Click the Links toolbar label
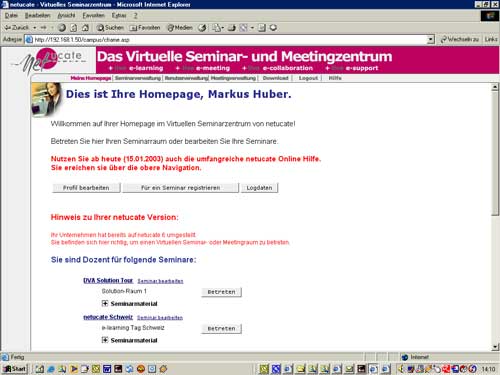The height and width of the screenshot is (375, 500). click(491, 40)
